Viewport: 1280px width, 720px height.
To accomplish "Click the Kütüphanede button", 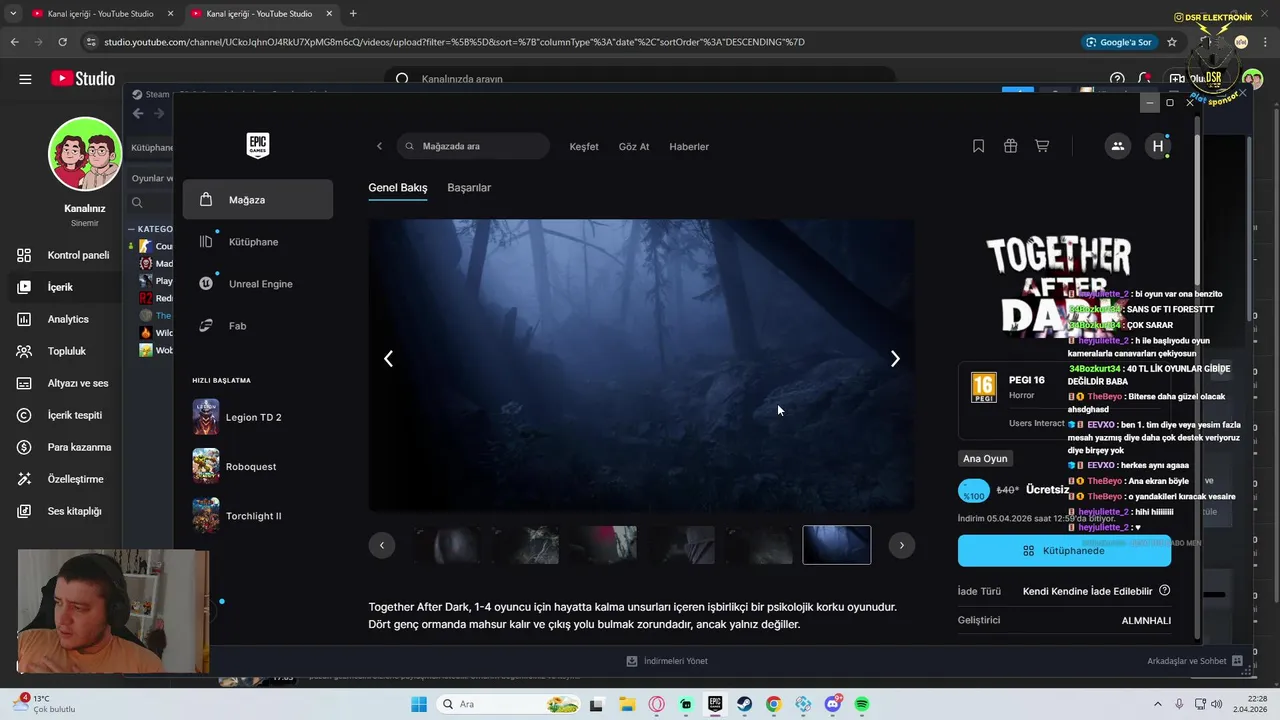I will [x=1064, y=551].
